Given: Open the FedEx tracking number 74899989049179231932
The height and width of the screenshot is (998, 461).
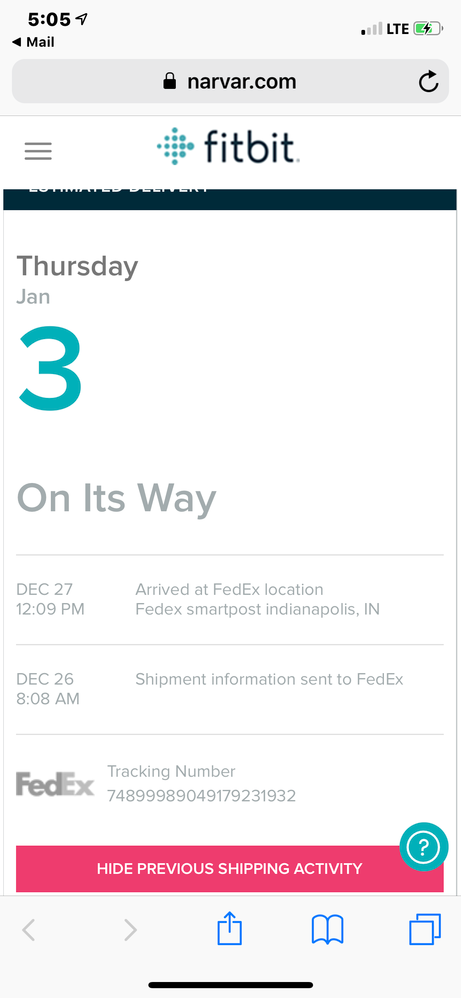Looking at the screenshot, I should [x=201, y=796].
